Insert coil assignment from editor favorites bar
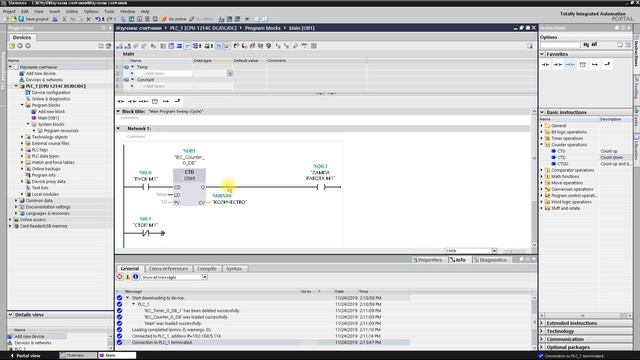This screenshot has height=360, width=640. (143, 101)
